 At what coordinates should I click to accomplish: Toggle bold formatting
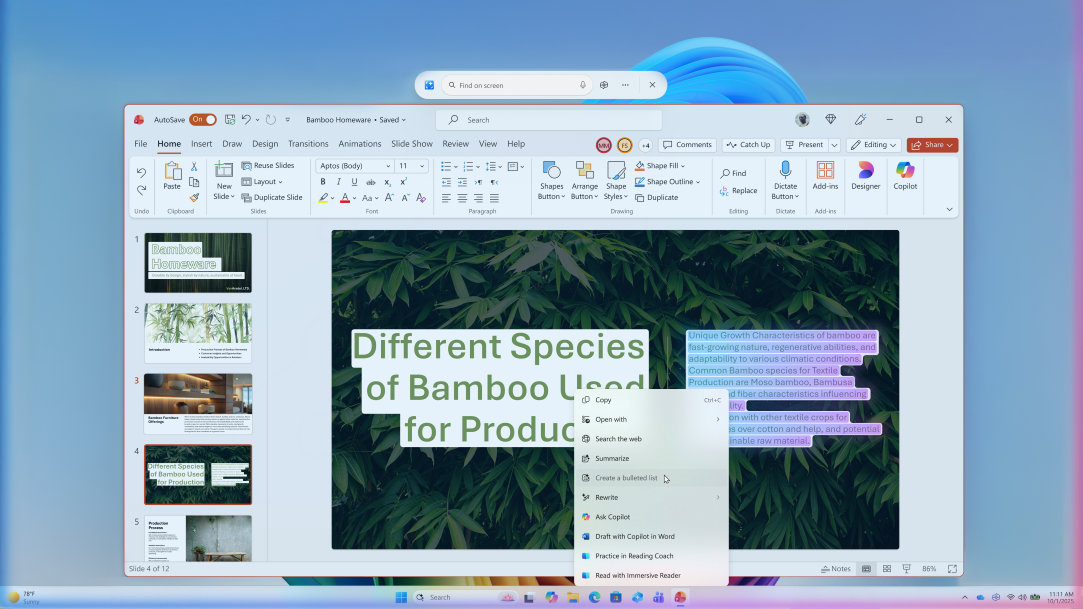(x=323, y=181)
